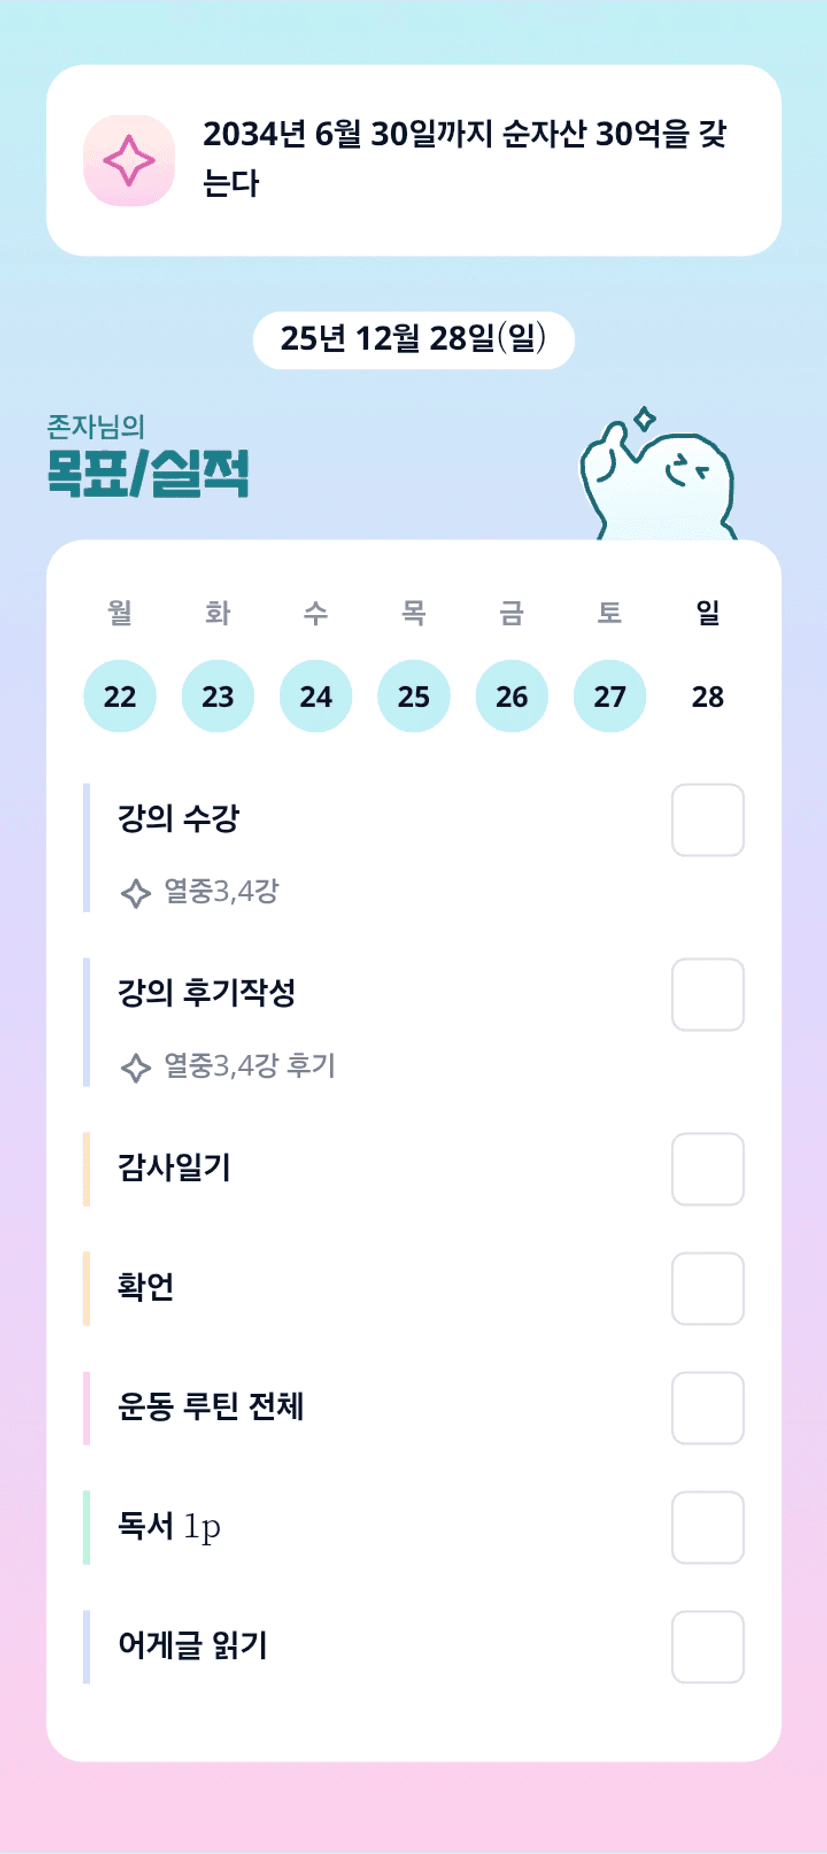This screenshot has height=1854, width=827.
Task: Select day 26 in the week row
Action: [512, 696]
